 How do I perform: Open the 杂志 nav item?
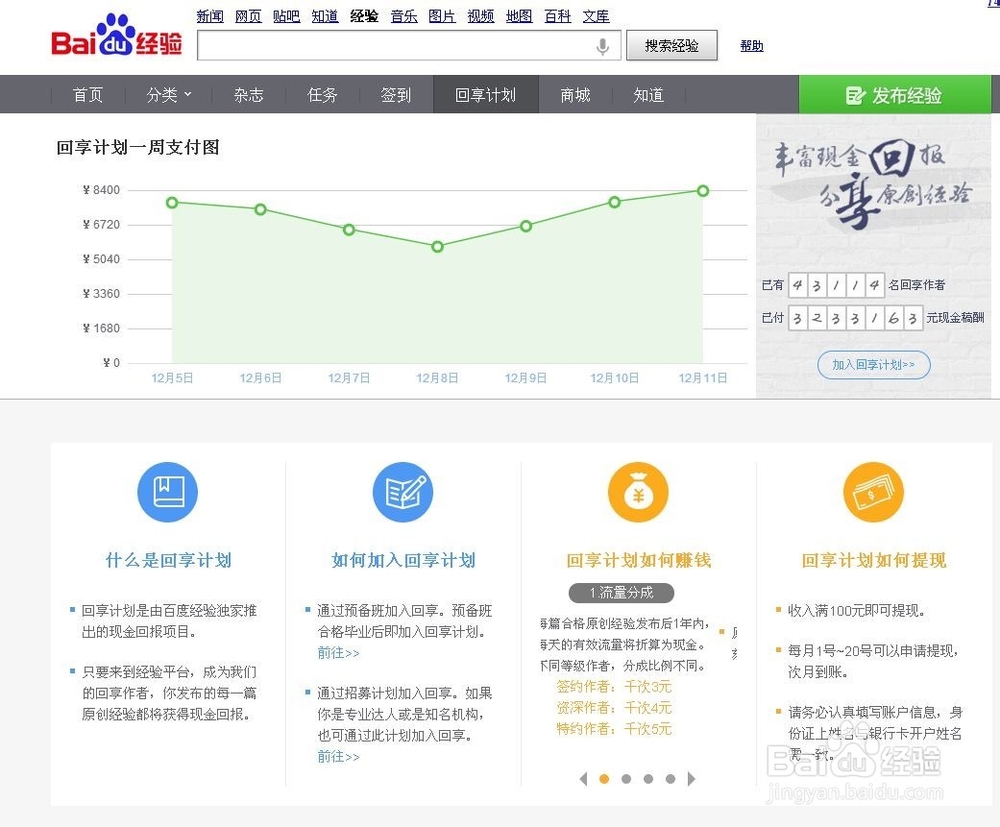[x=249, y=95]
